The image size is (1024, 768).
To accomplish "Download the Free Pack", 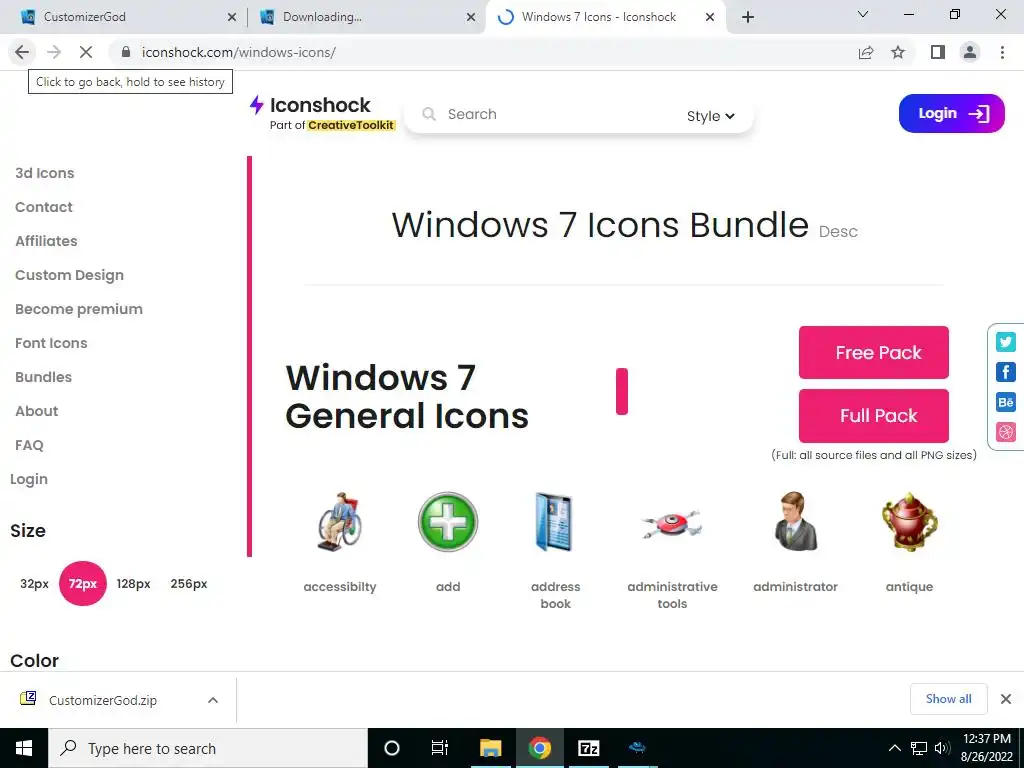I will coord(874,353).
